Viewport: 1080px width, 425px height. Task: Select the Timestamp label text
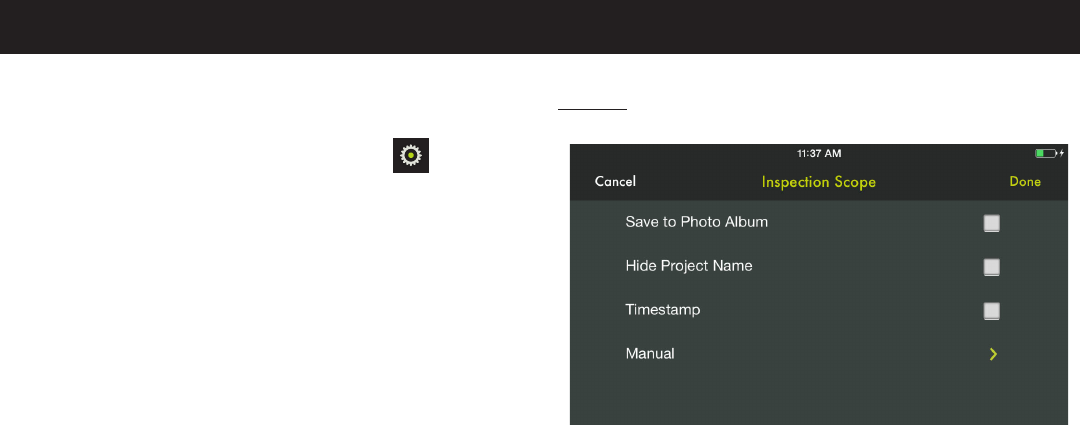(663, 310)
